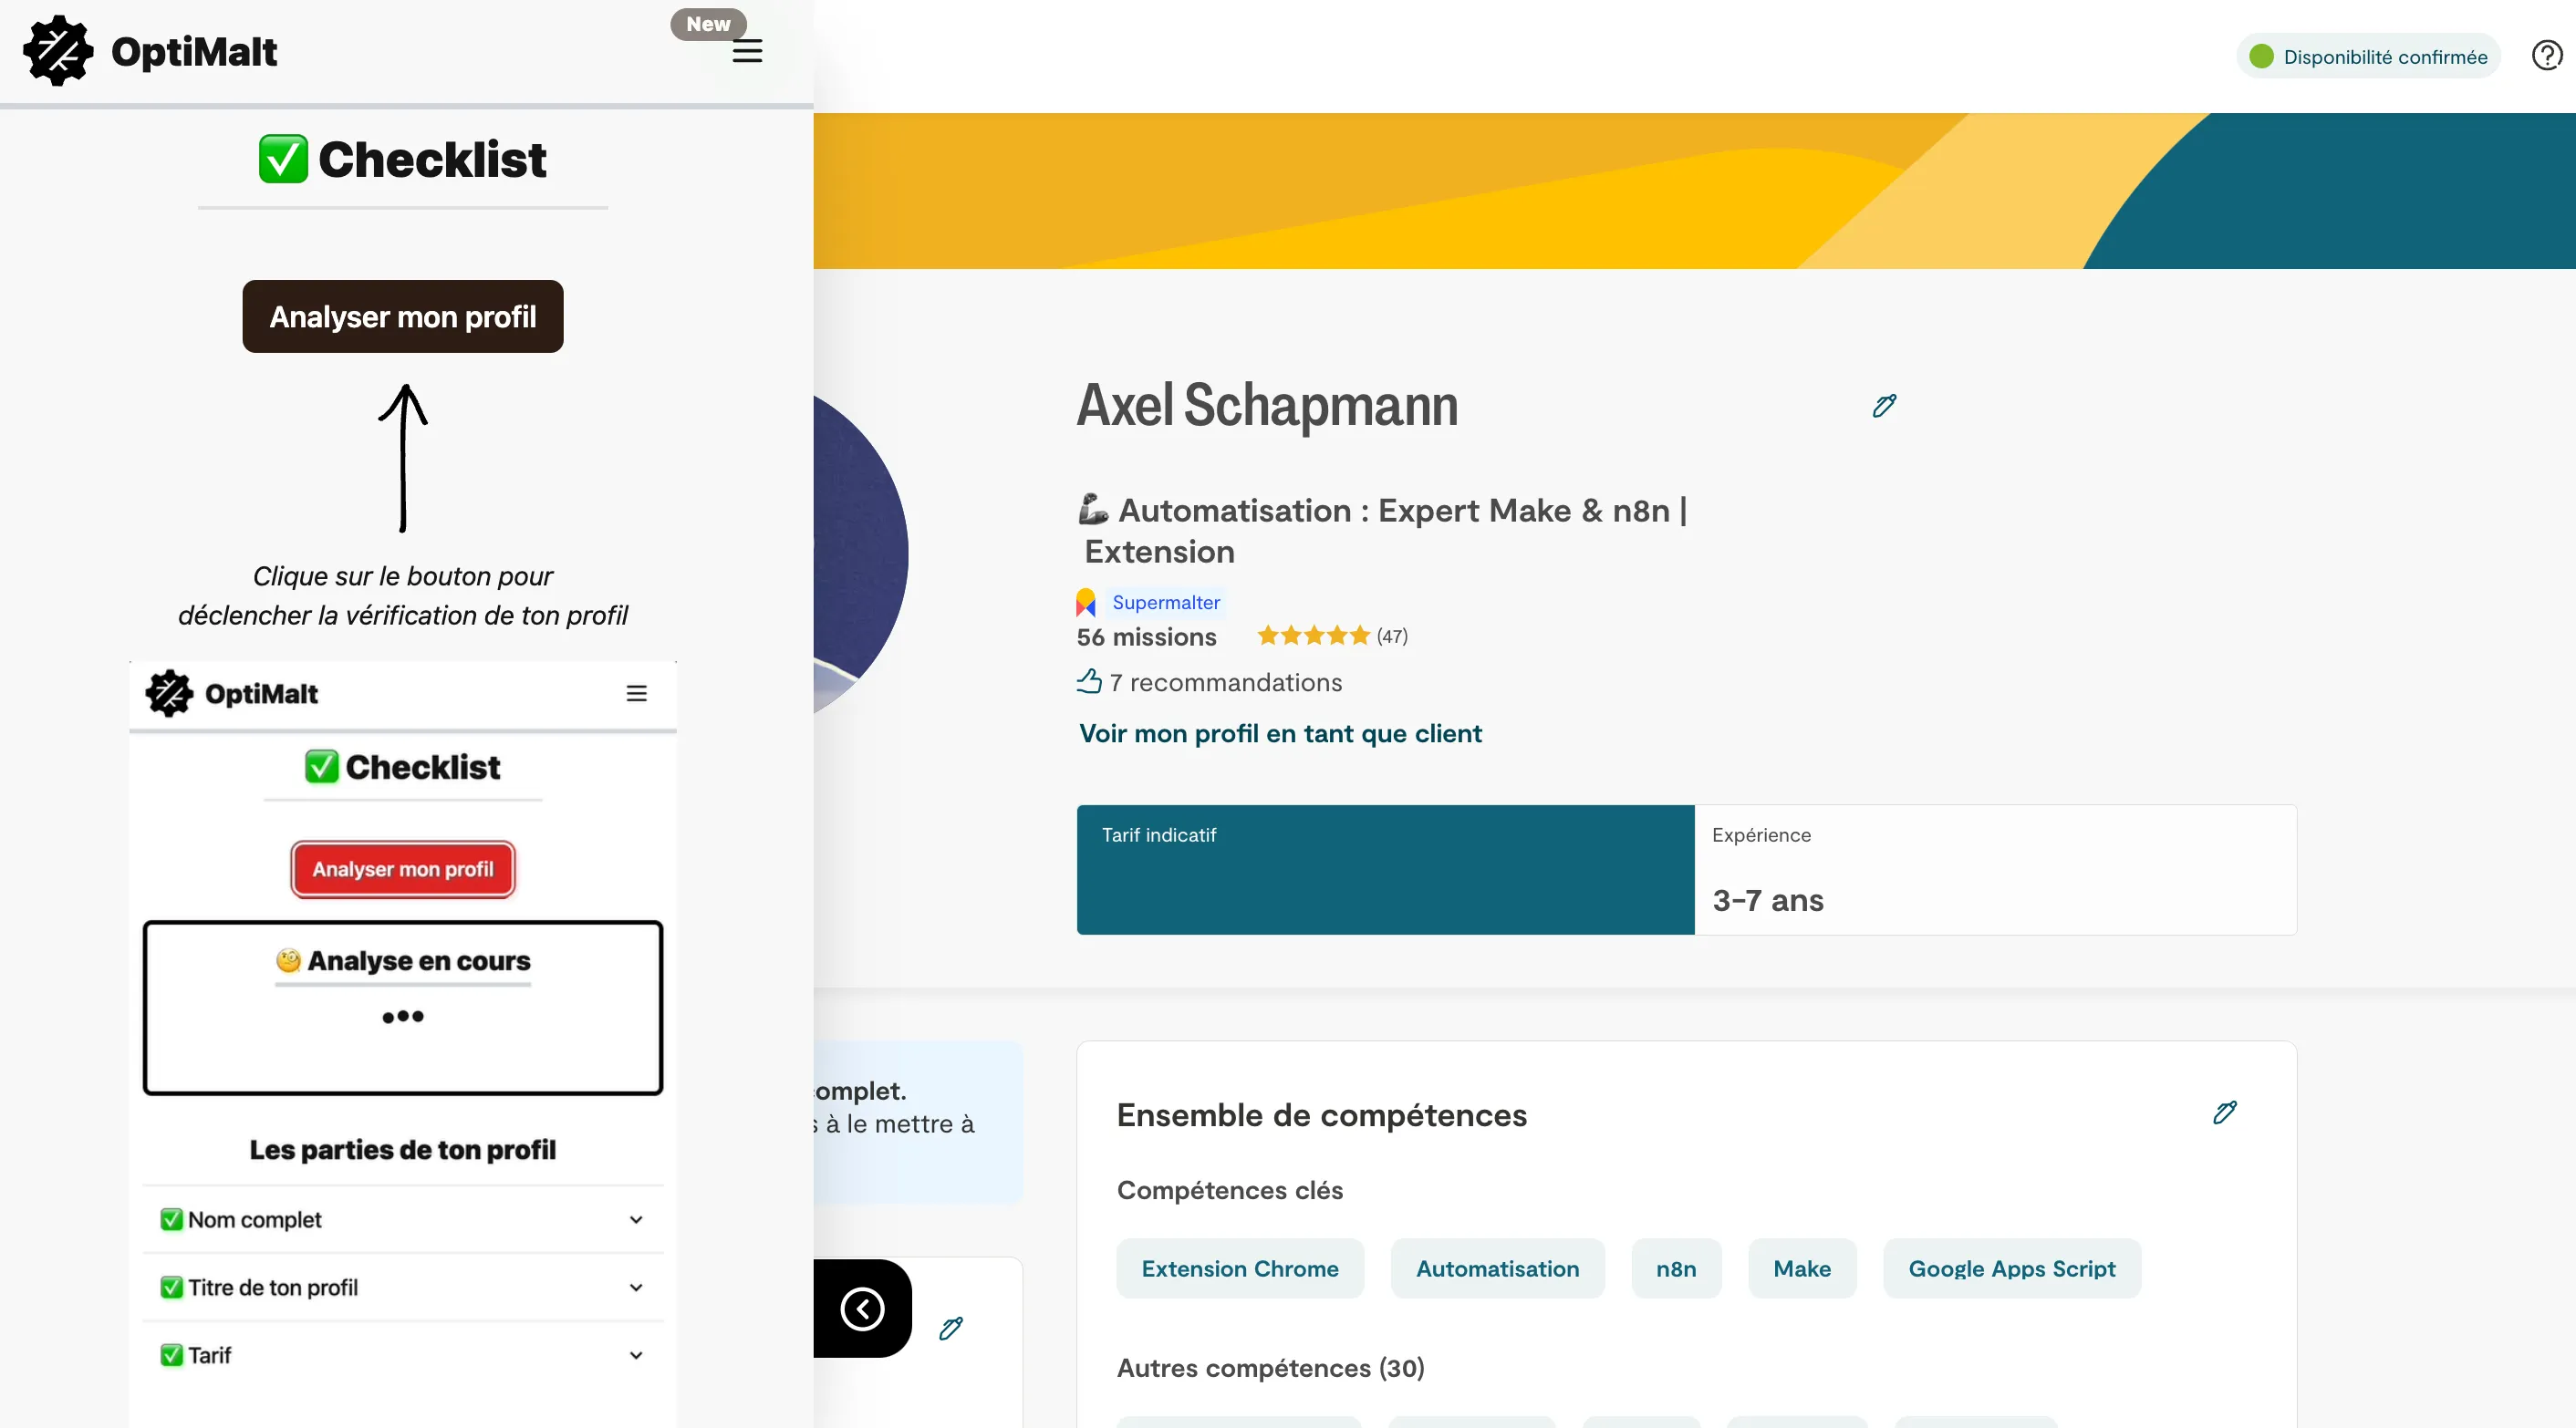Viewport: 2576px width, 1428px height.
Task: Select Automatisation skill tag
Action: 1498,1268
